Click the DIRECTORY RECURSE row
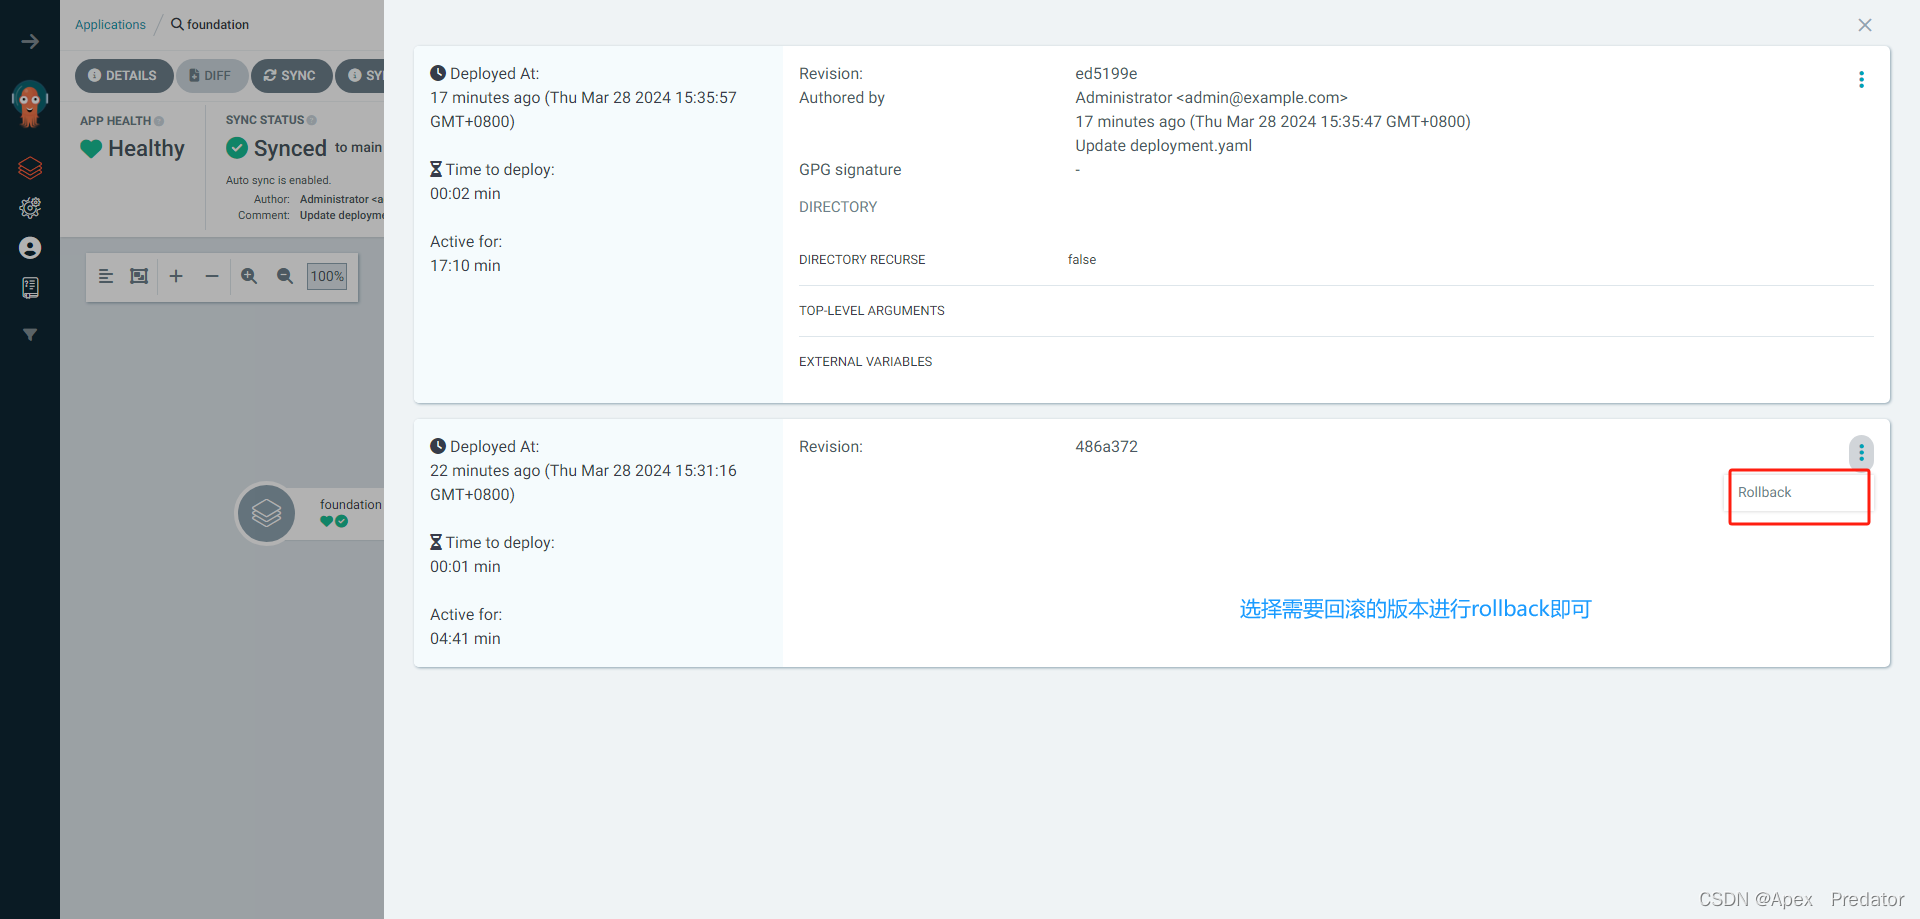 tap(1336, 260)
